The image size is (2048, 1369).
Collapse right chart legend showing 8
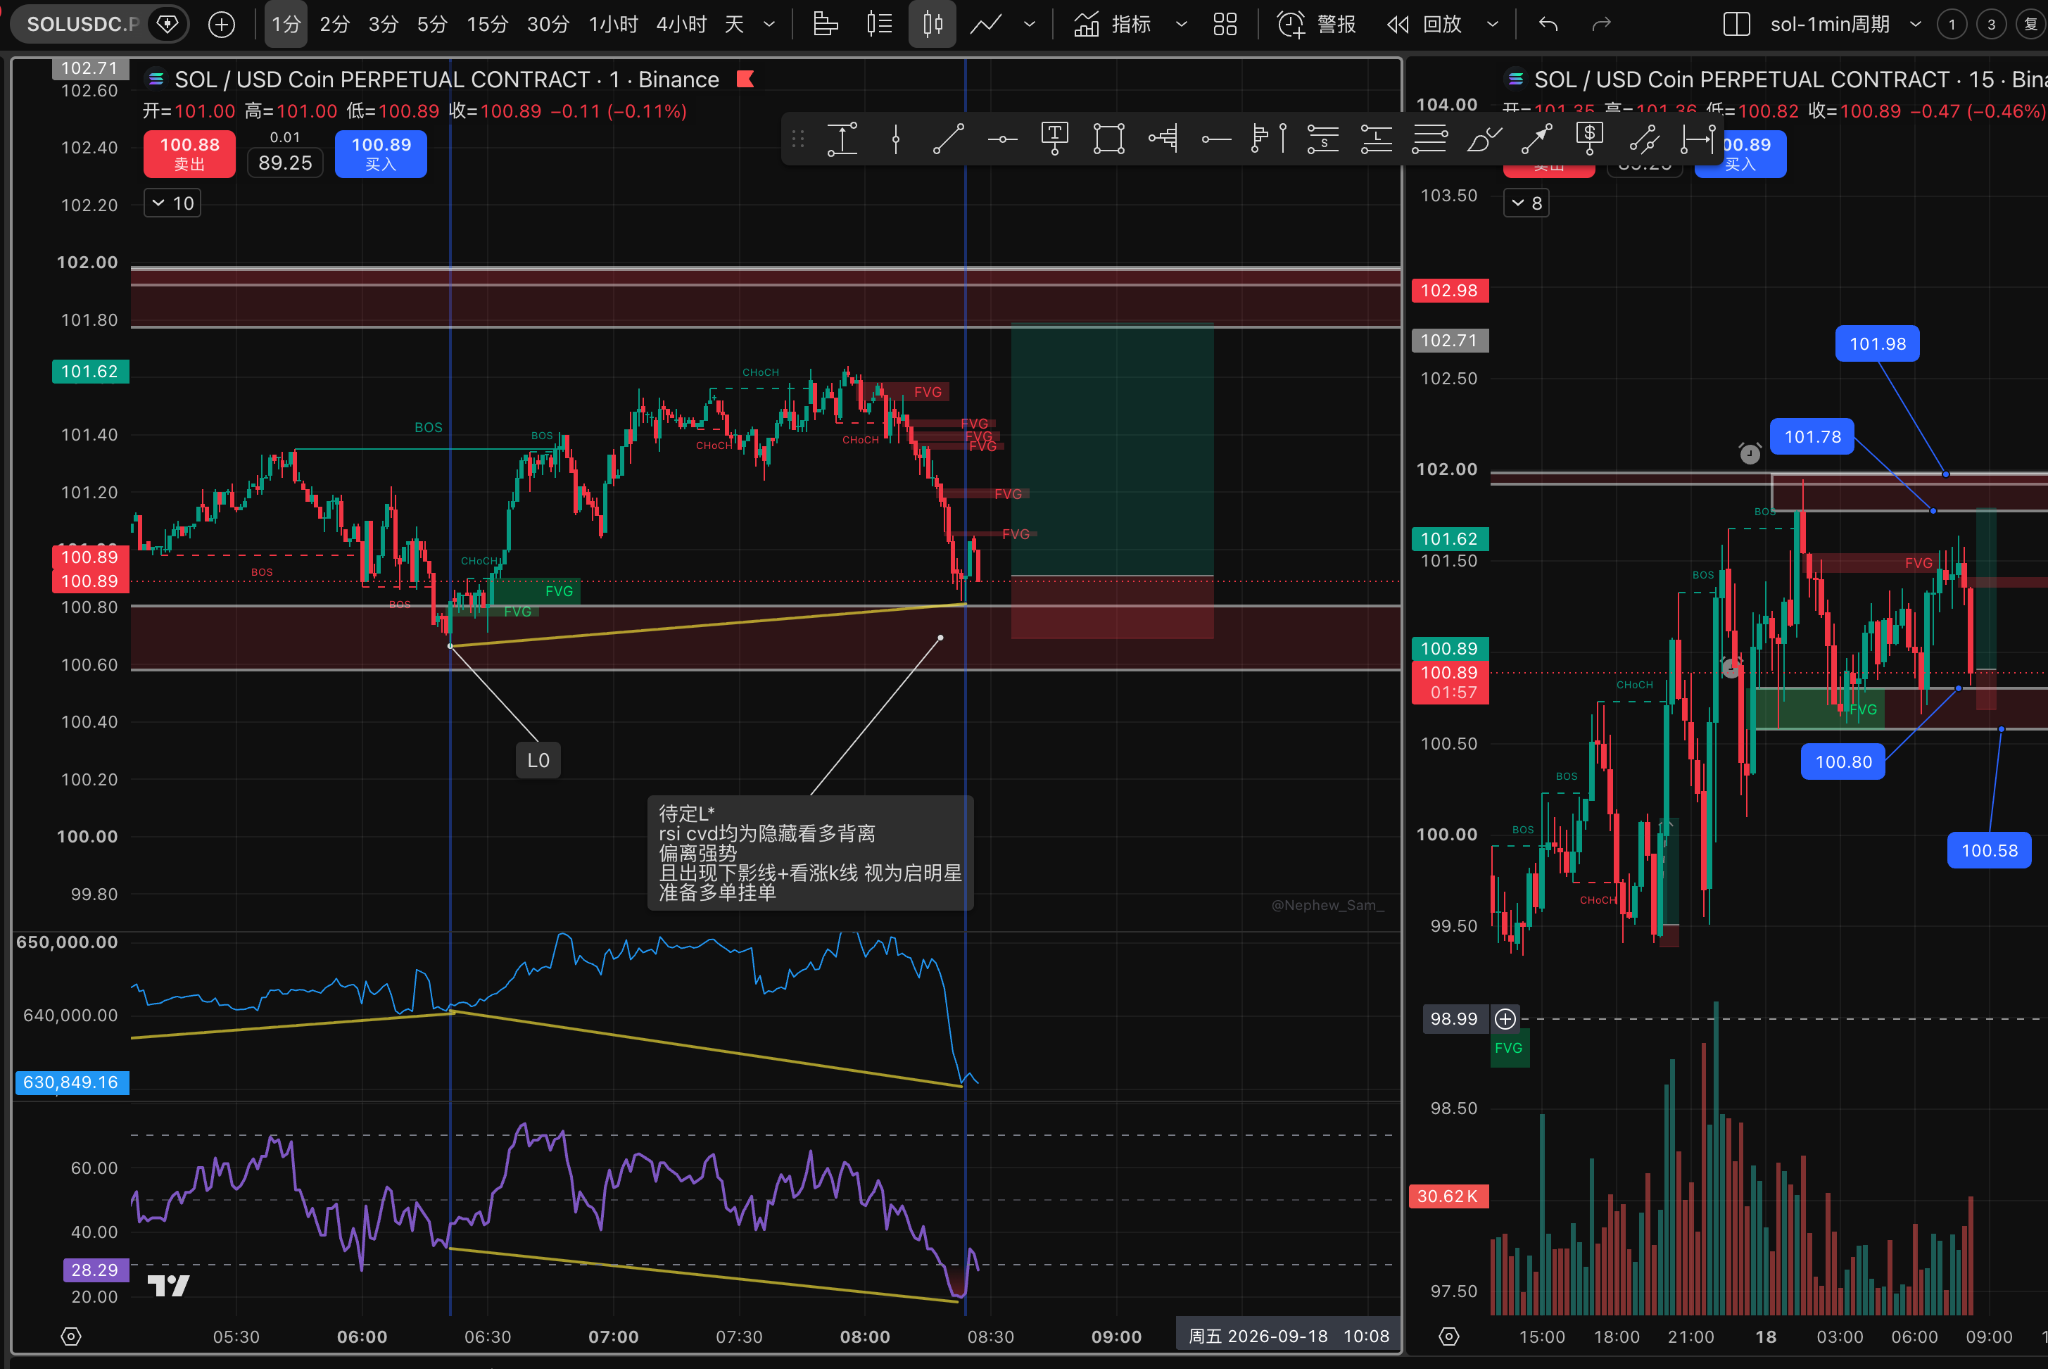(1526, 203)
